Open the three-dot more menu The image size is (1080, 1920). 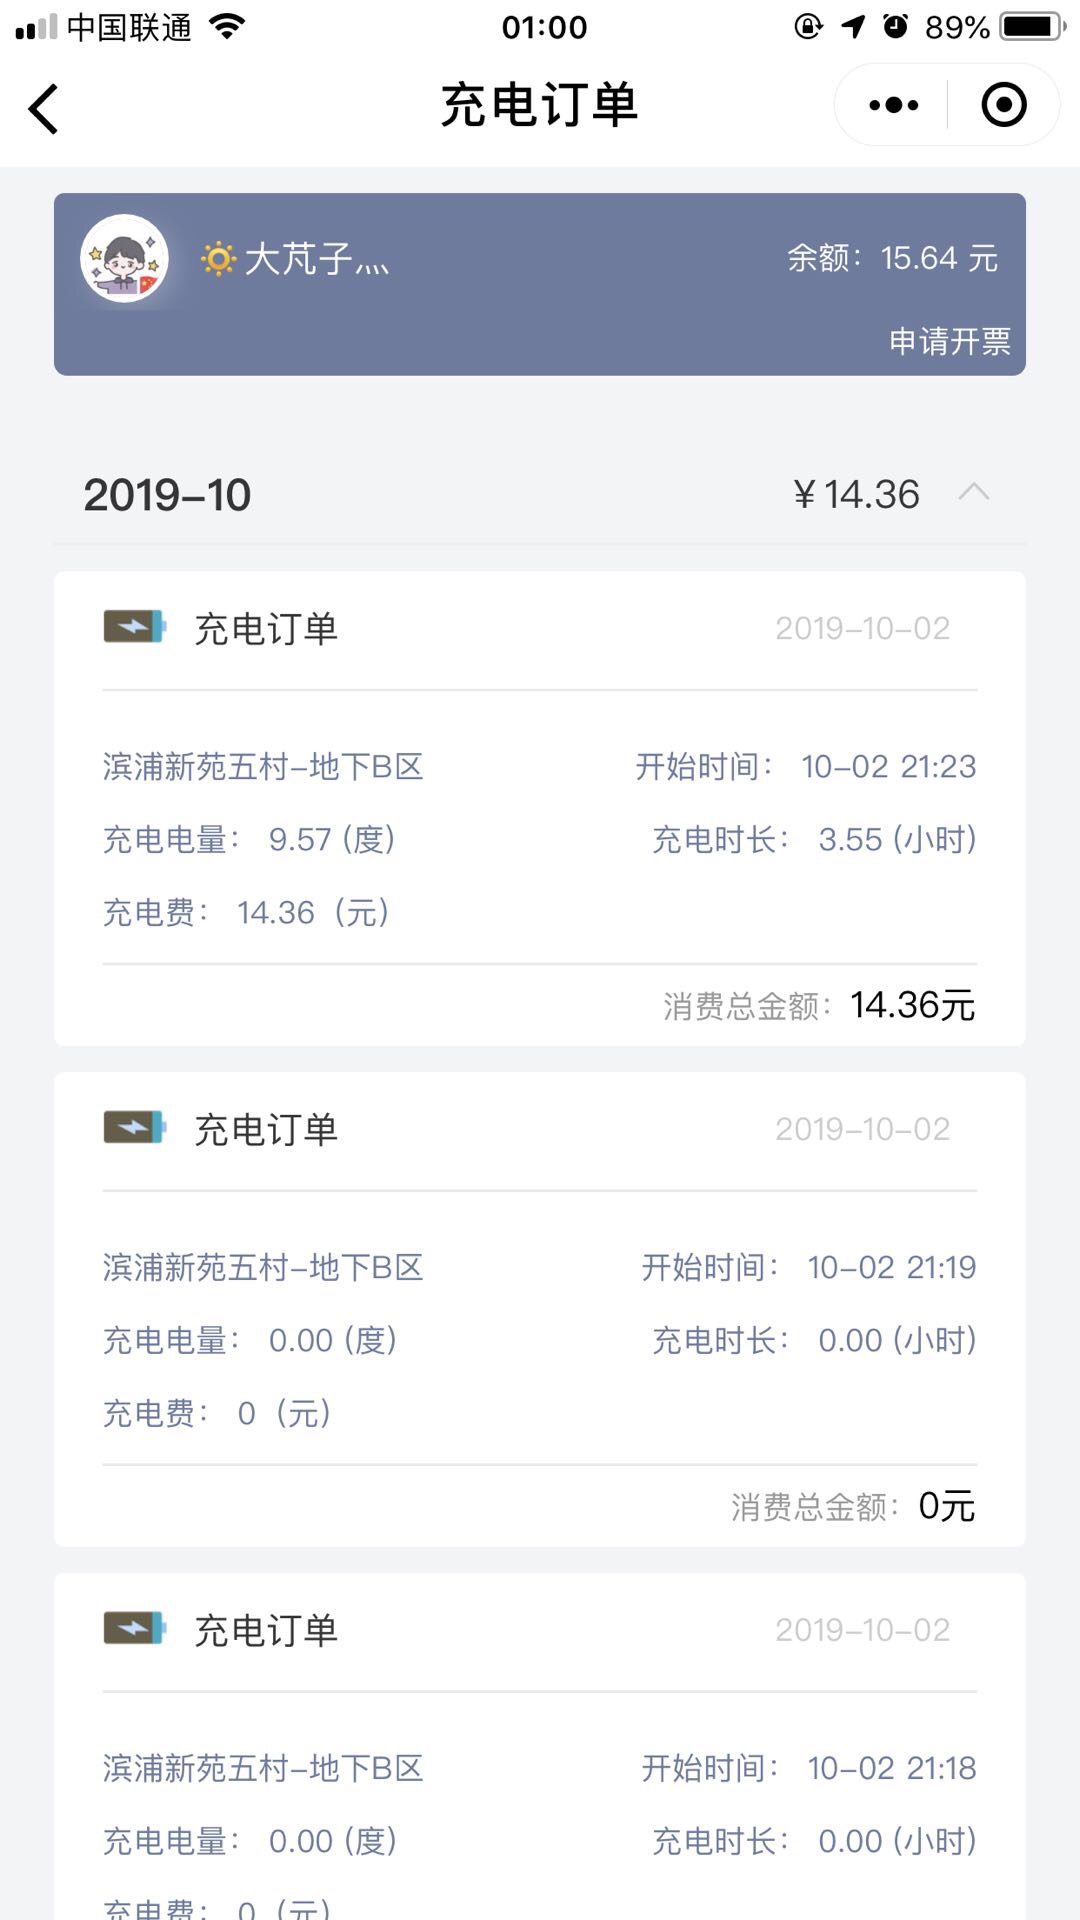point(893,105)
